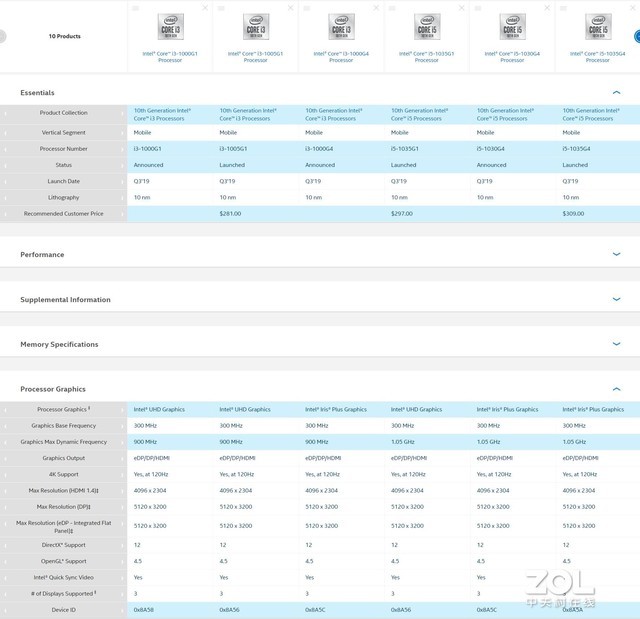Select the Graphics Base Frequency row label
This screenshot has width=640, height=619.
tap(63, 426)
